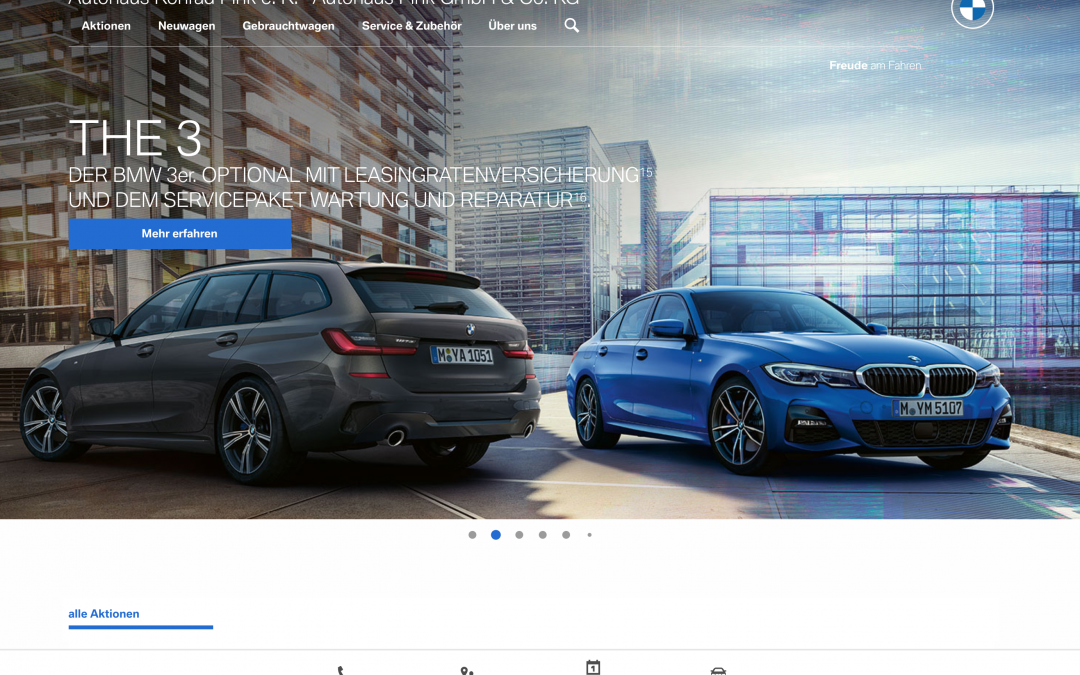Open the Über uns menu
Viewport: 1080px width, 675px height.
pos(512,26)
